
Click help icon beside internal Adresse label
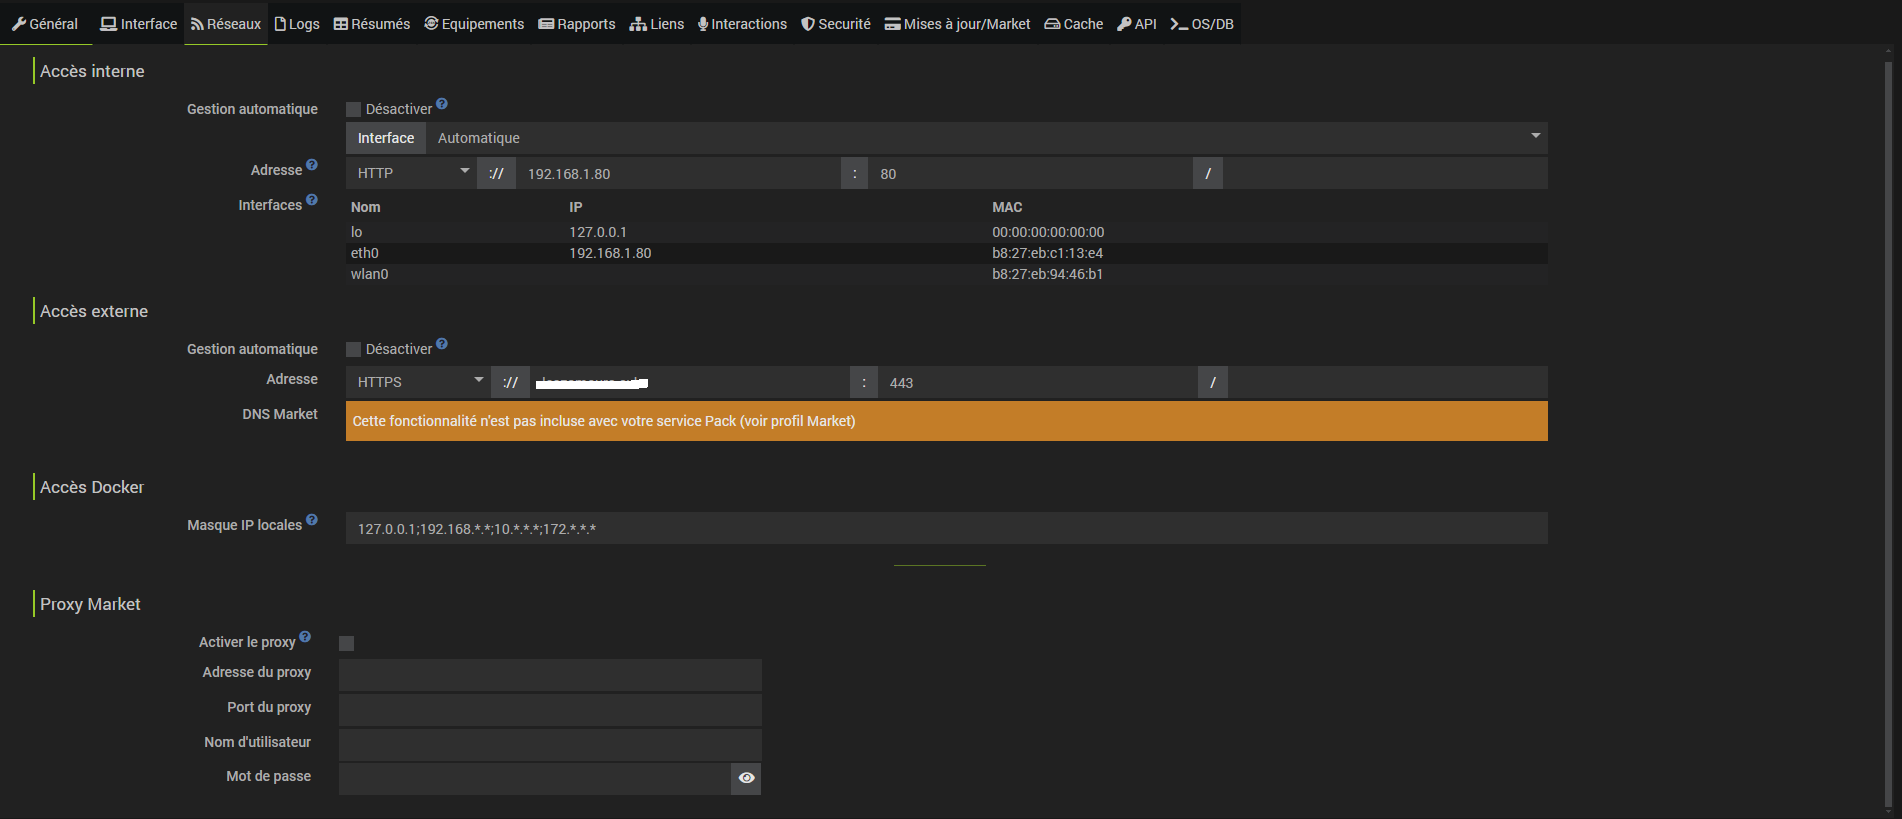[x=312, y=165]
